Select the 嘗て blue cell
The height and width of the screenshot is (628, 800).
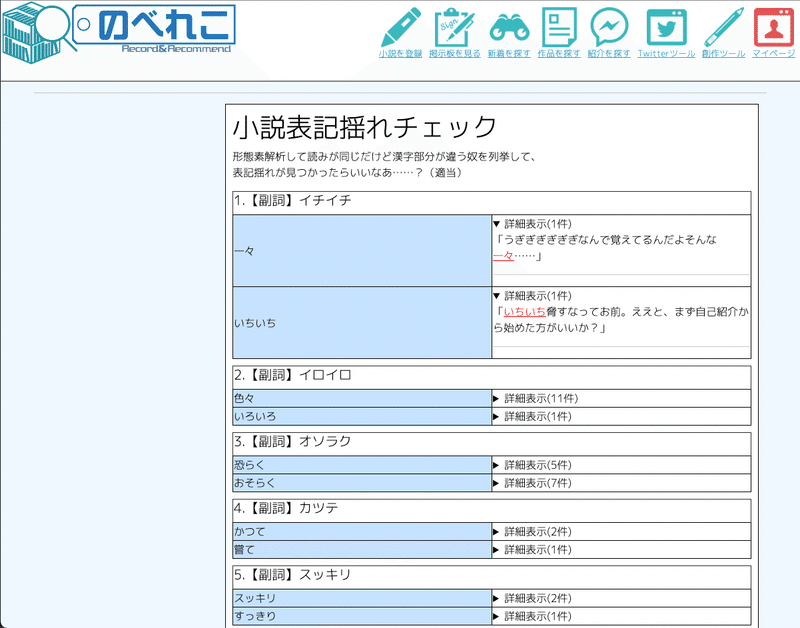[362, 549]
